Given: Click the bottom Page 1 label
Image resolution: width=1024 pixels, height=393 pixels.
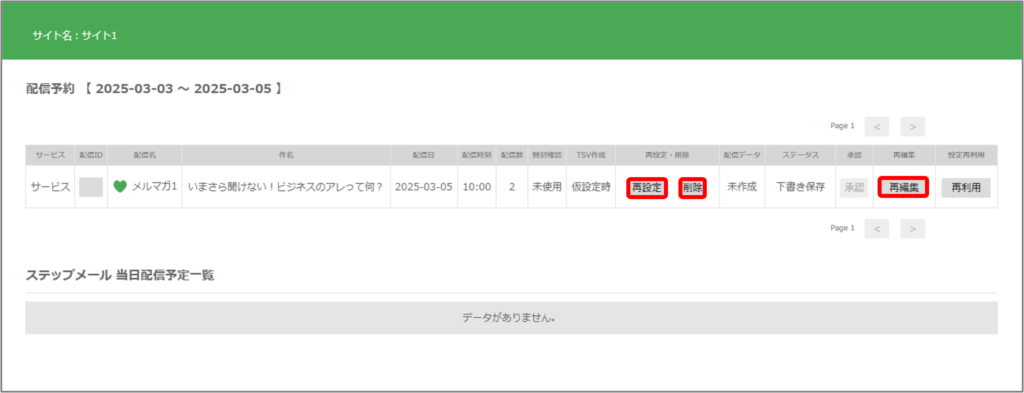Looking at the screenshot, I should pyautogui.click(x=842, y=228).
